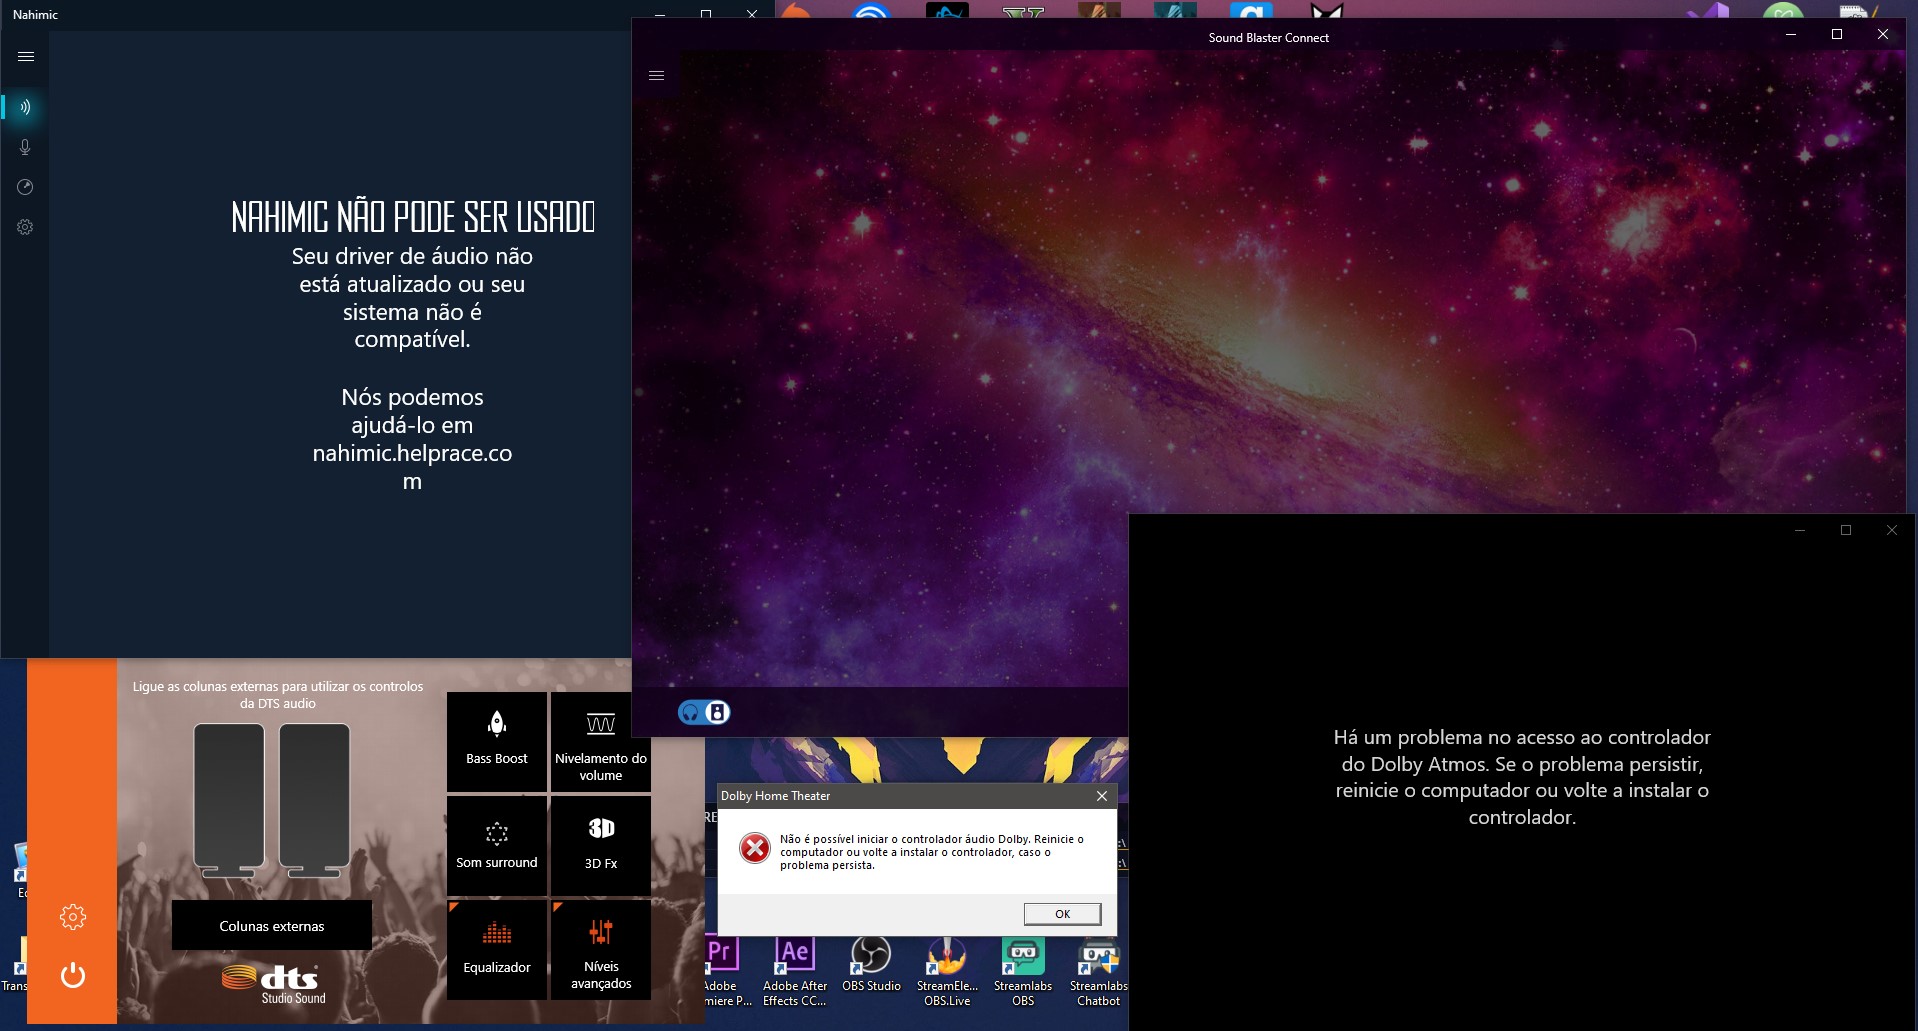Open DTS Studio Sound settings gear
The image size is (1918, 1031).
pyautogui.click(x=73, y=917)
